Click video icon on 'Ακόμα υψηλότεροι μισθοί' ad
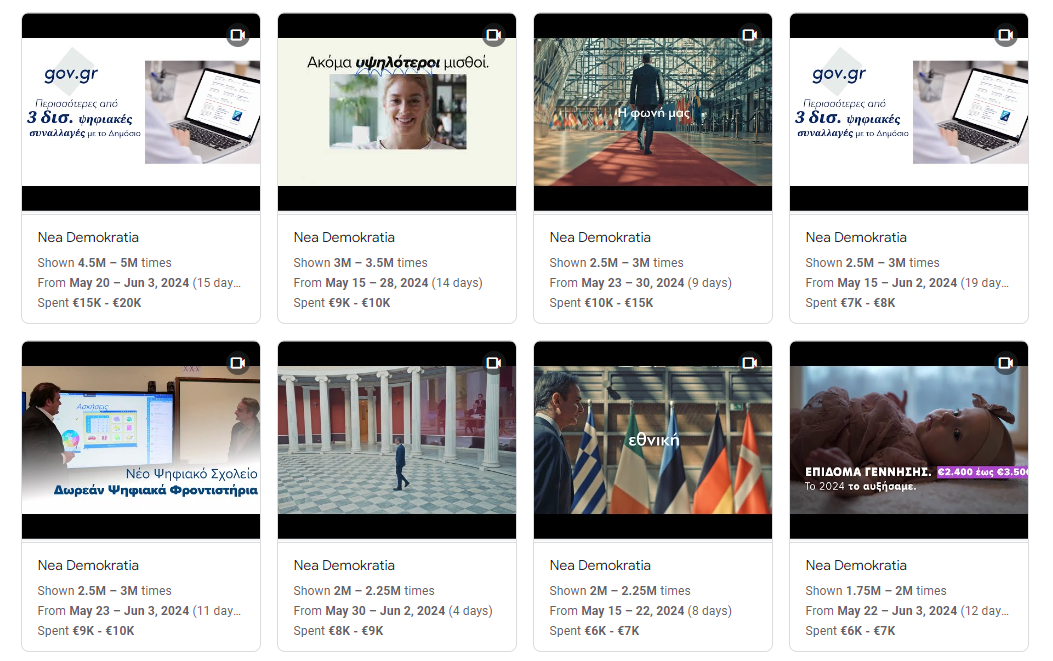Viewport: 1053px width, 661px height. (494, 35)
